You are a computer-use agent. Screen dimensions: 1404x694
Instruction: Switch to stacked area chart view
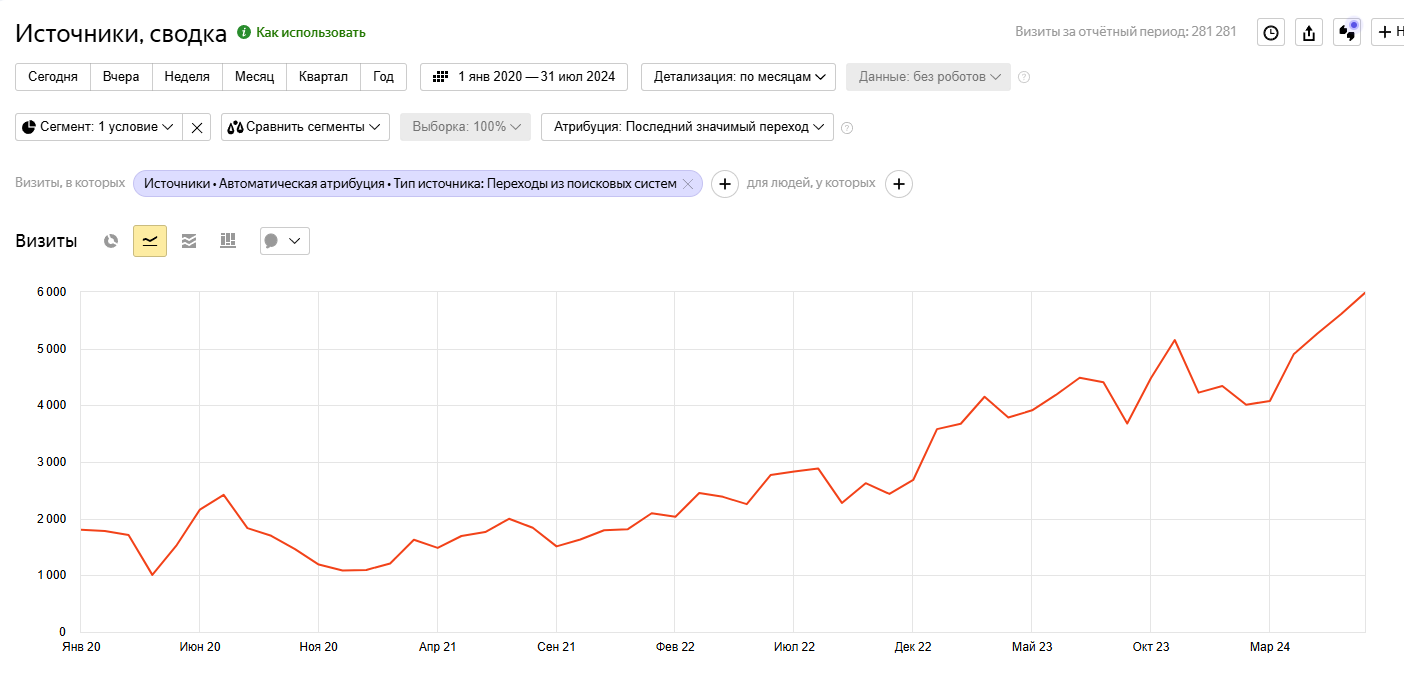[189, 241]
